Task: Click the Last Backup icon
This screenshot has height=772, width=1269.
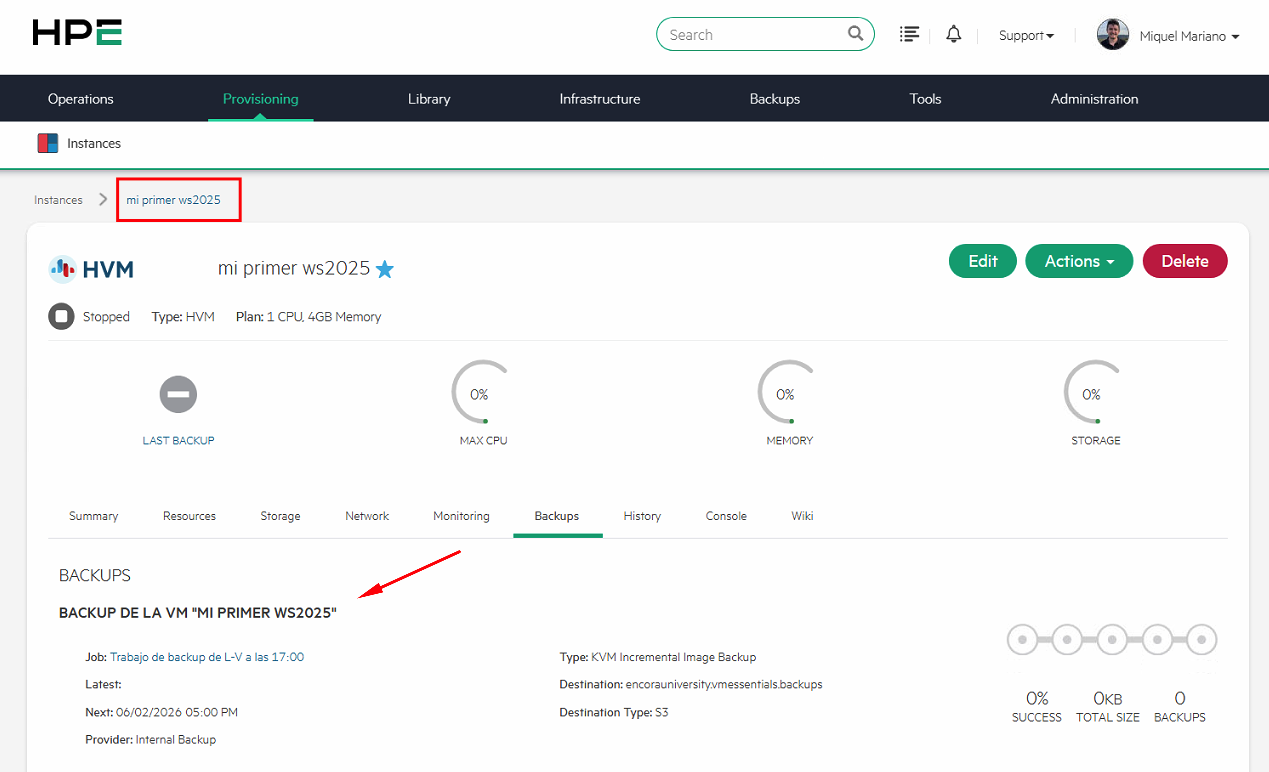Action: [178, 394]
